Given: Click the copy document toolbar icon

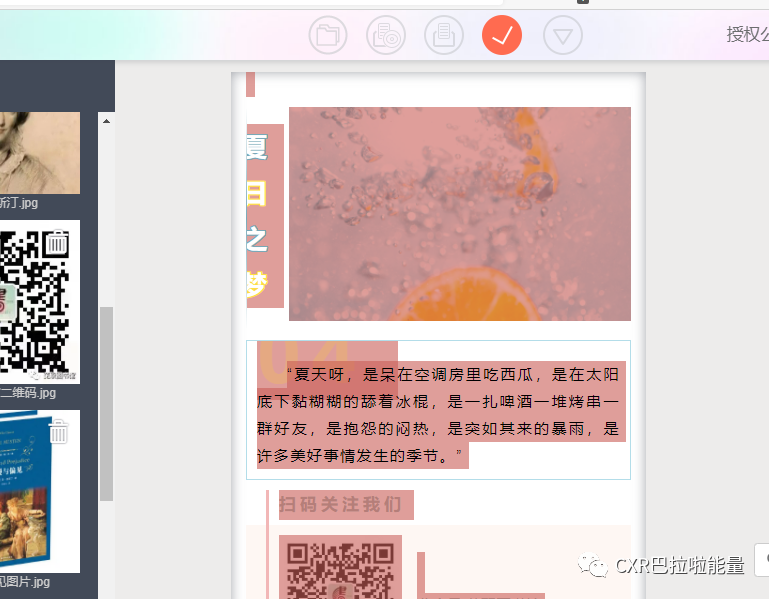Looking at the screenshot, I should [x=444, y=35].
